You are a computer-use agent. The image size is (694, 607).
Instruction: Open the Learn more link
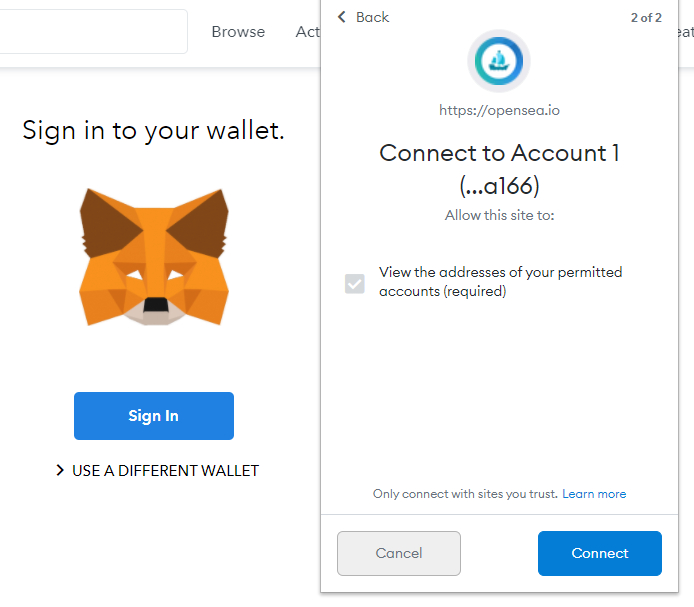tap(594, 494)
